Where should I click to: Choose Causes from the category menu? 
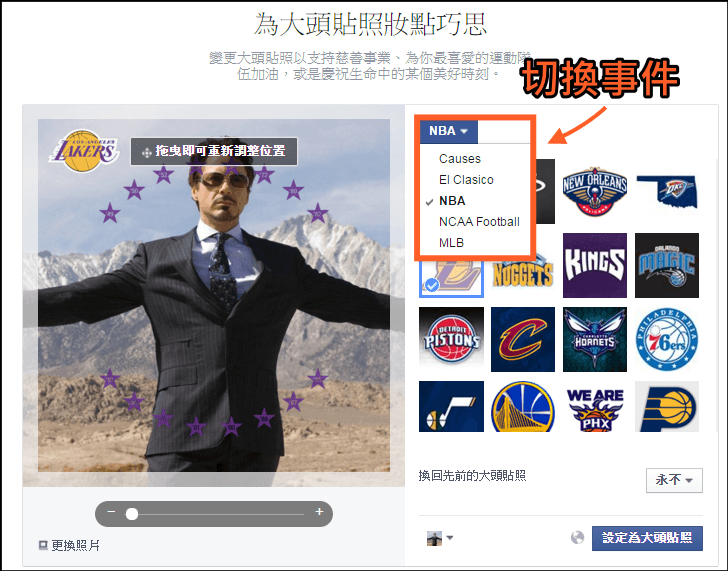tap(460, 159)
